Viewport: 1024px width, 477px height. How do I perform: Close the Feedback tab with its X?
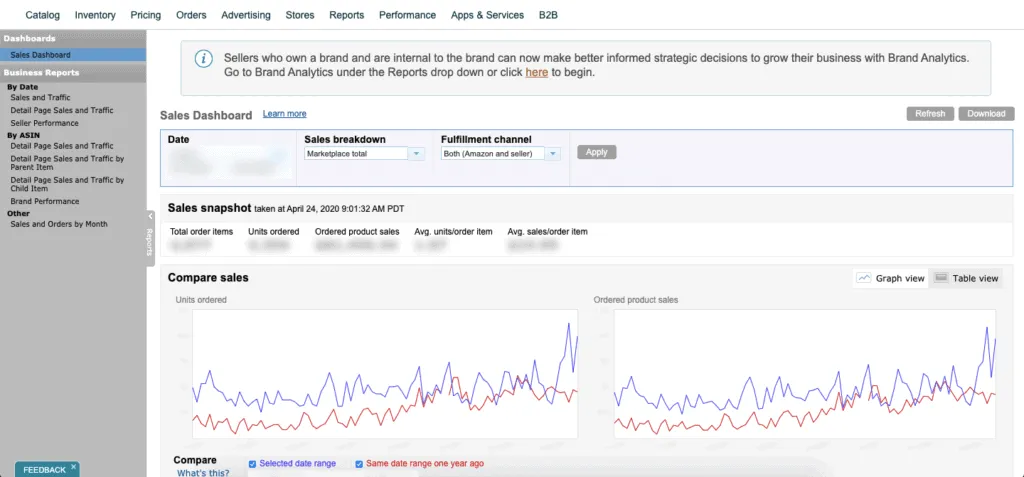tap(74, 467)
